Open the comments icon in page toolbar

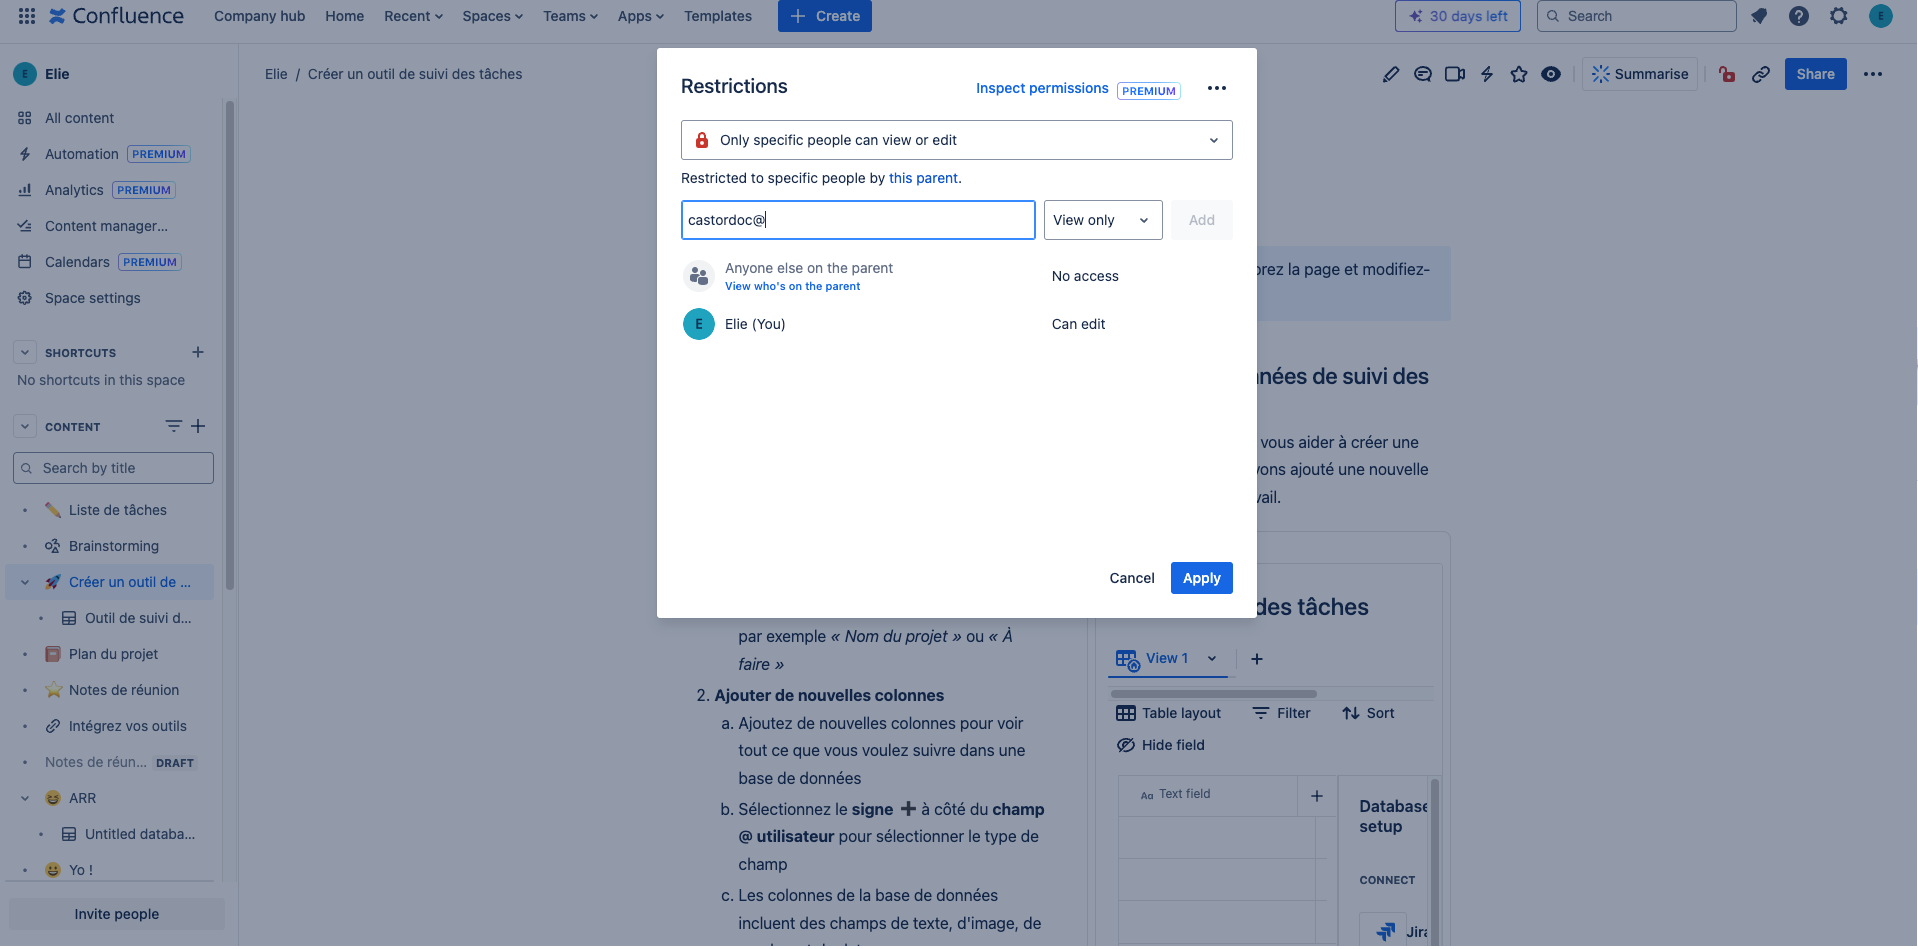tap(1422, 74)
